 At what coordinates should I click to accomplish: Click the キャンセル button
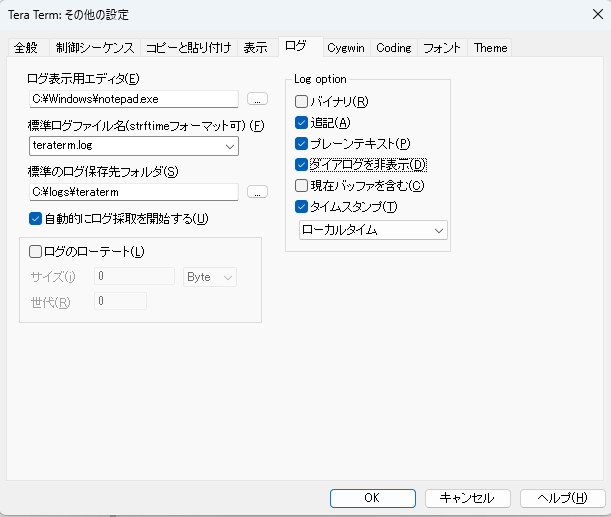[x=468, y=498]
